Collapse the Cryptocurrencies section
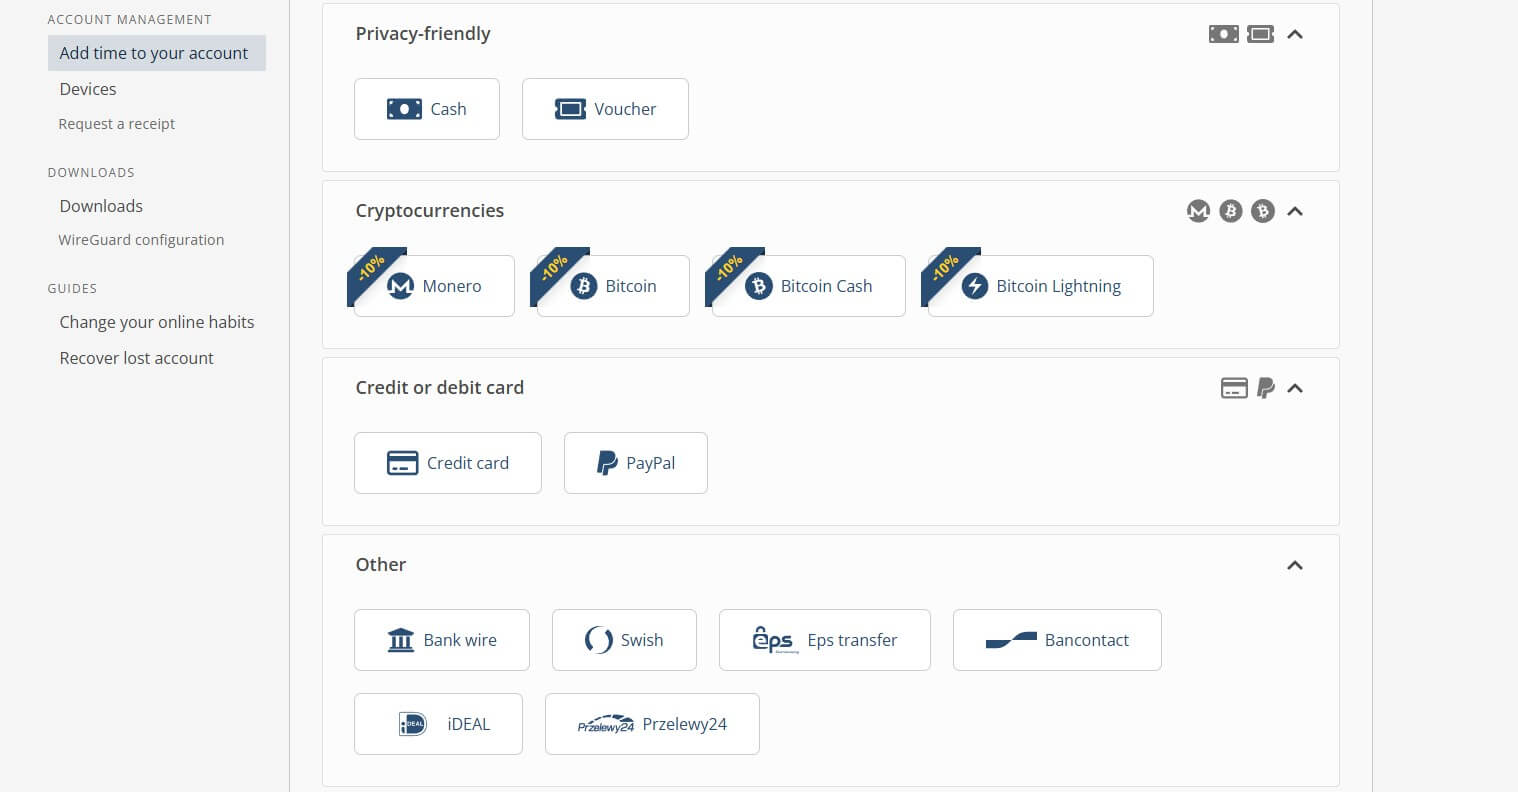Viewport: 1518px width, 792px height. (1295, 211)
